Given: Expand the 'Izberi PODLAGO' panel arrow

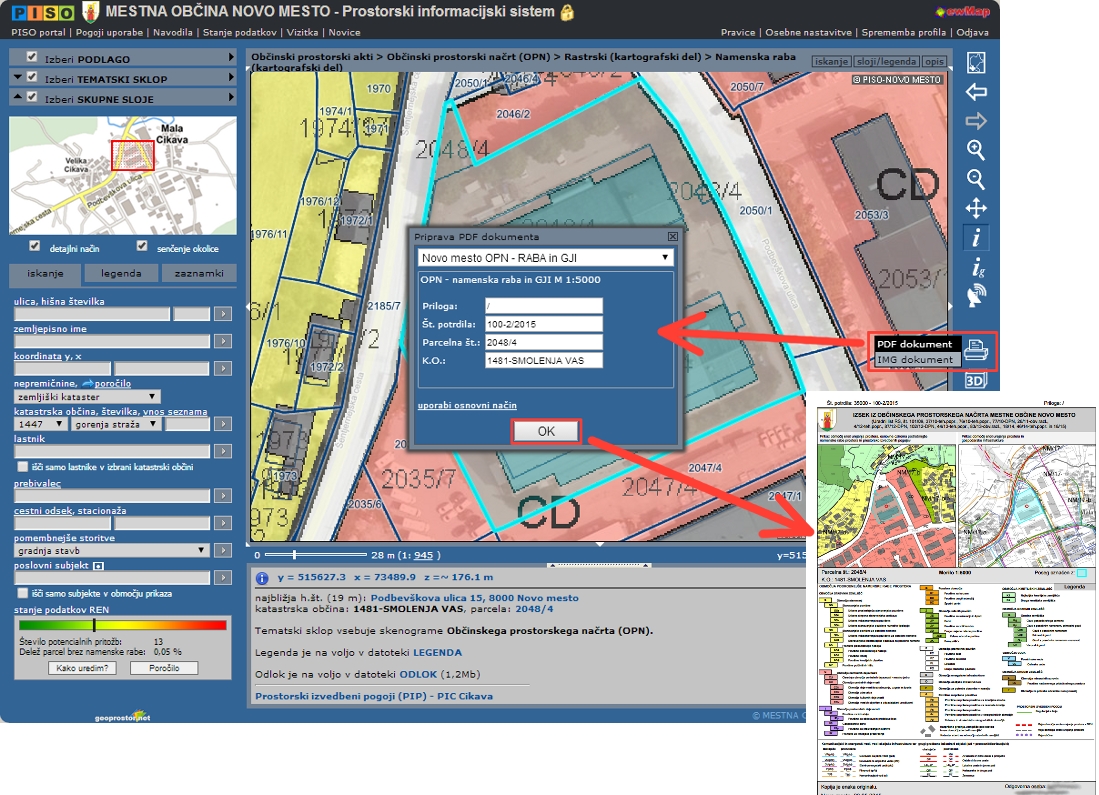Looking at the screenshot, I should coord(231,58).
